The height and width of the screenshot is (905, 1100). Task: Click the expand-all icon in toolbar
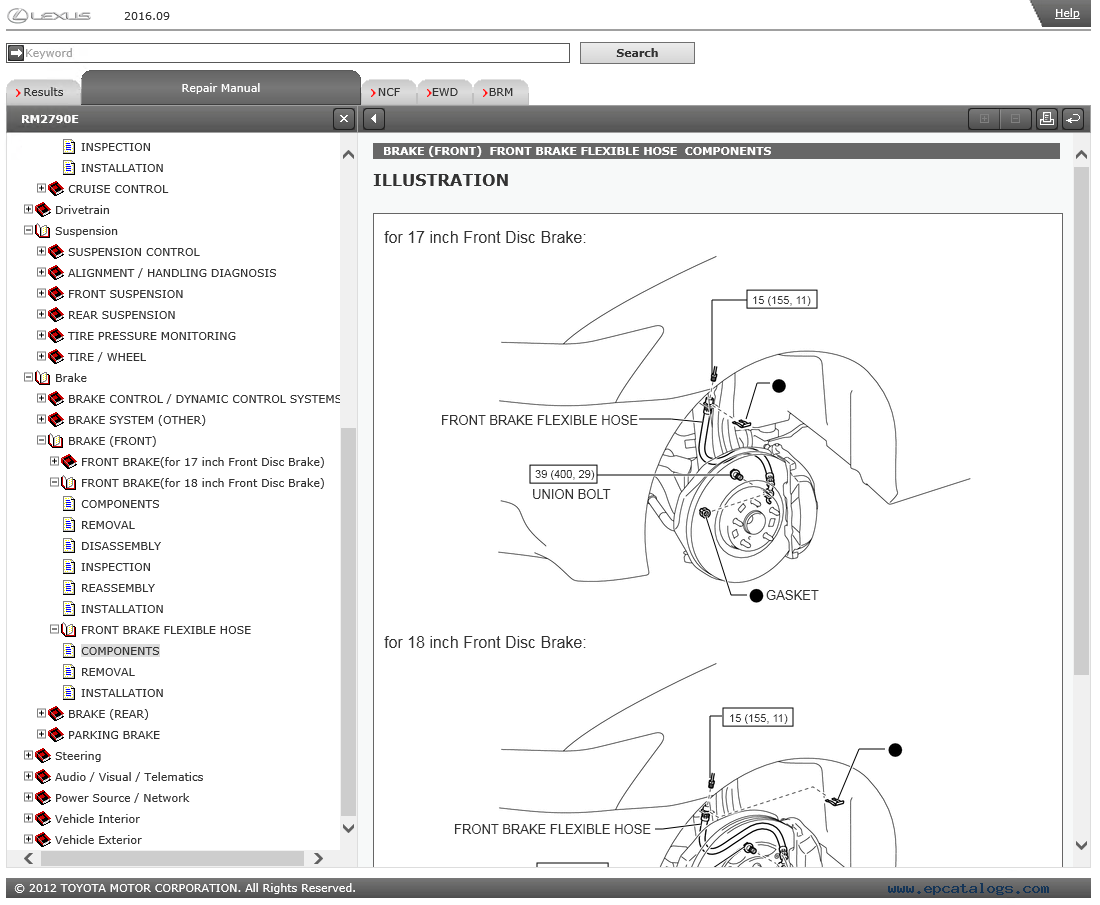click(x=984, y=119)
